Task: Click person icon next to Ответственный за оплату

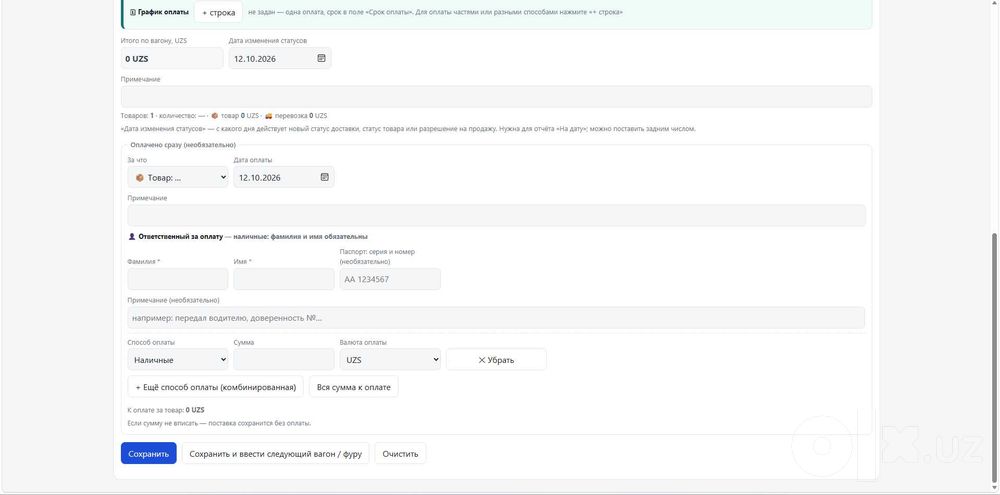Action: [x=132, y=237]
